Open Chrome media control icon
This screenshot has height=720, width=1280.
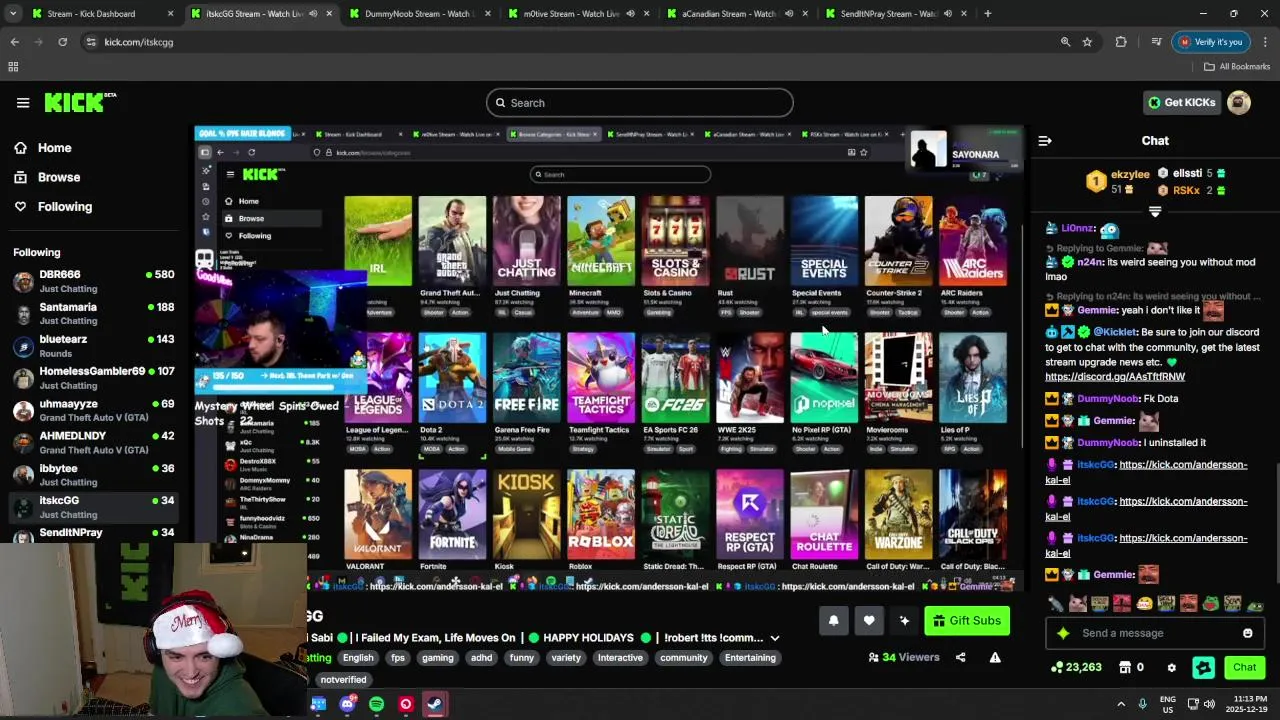click(x=1156, y=42)
